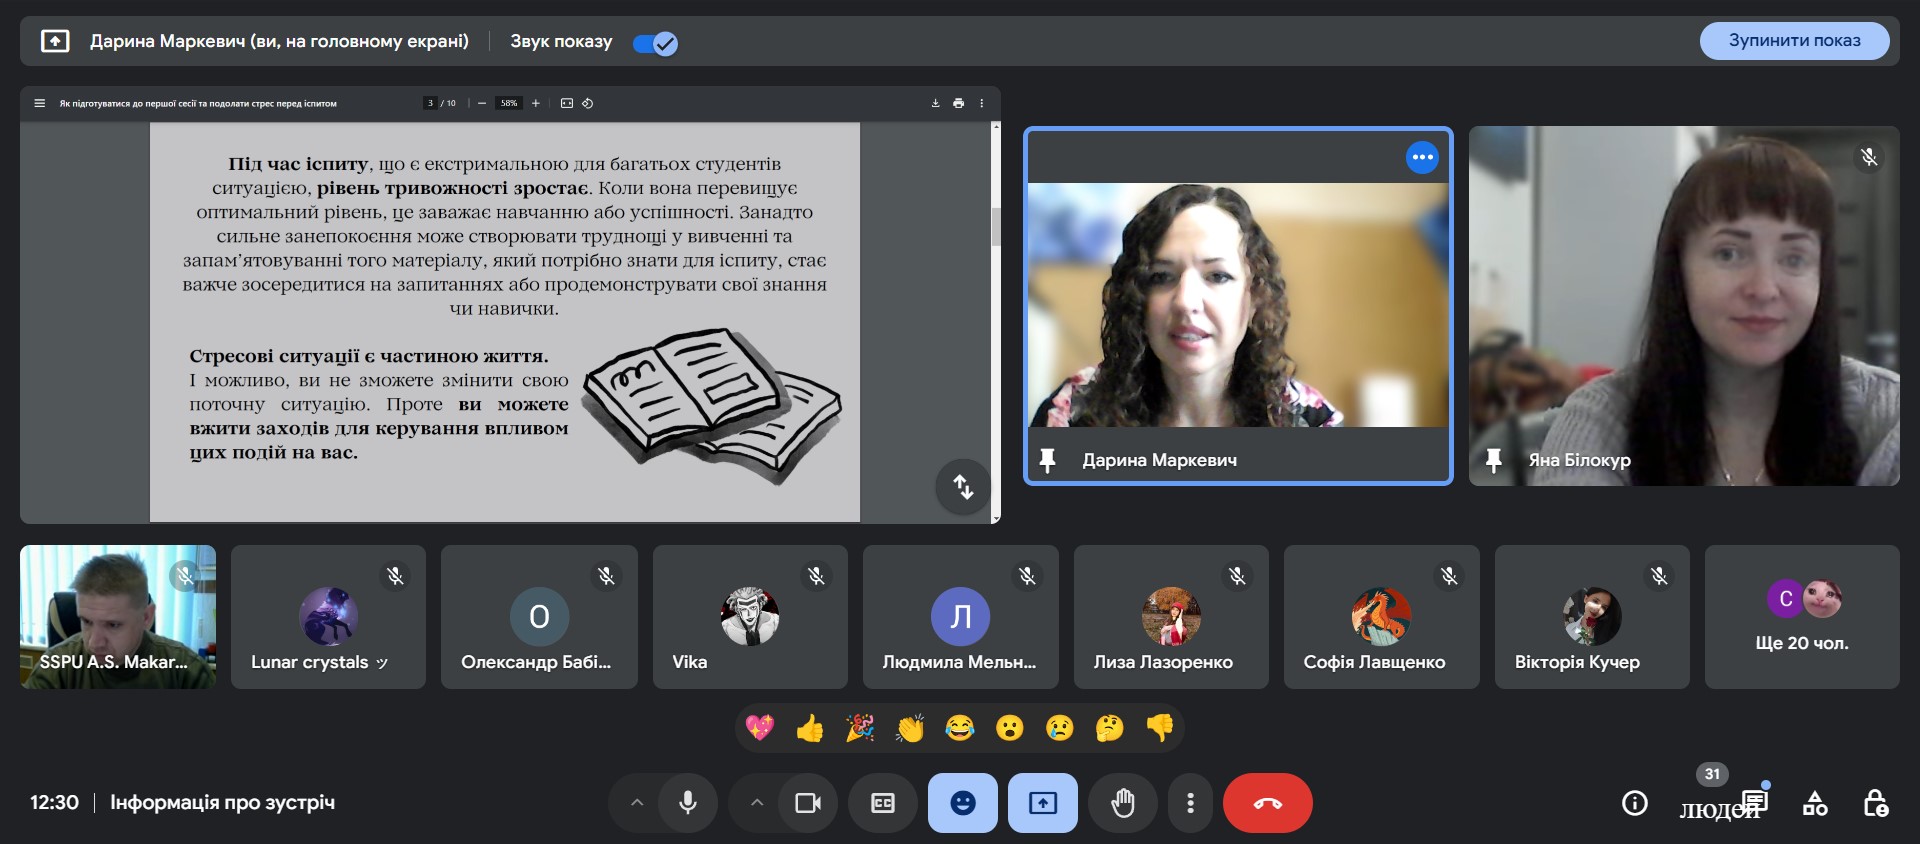
Task: Open PDF viewer sidebar hamburger menu
Action: coord(40,103)
